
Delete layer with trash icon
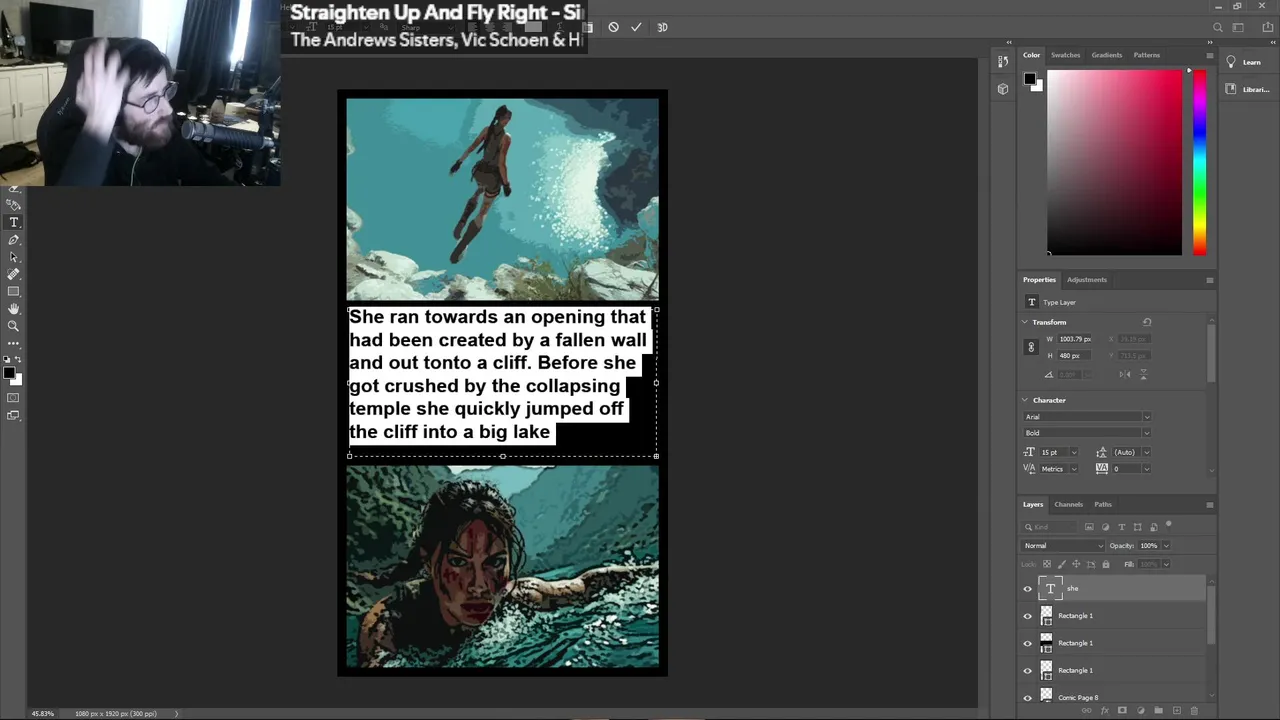[1194, 710]
